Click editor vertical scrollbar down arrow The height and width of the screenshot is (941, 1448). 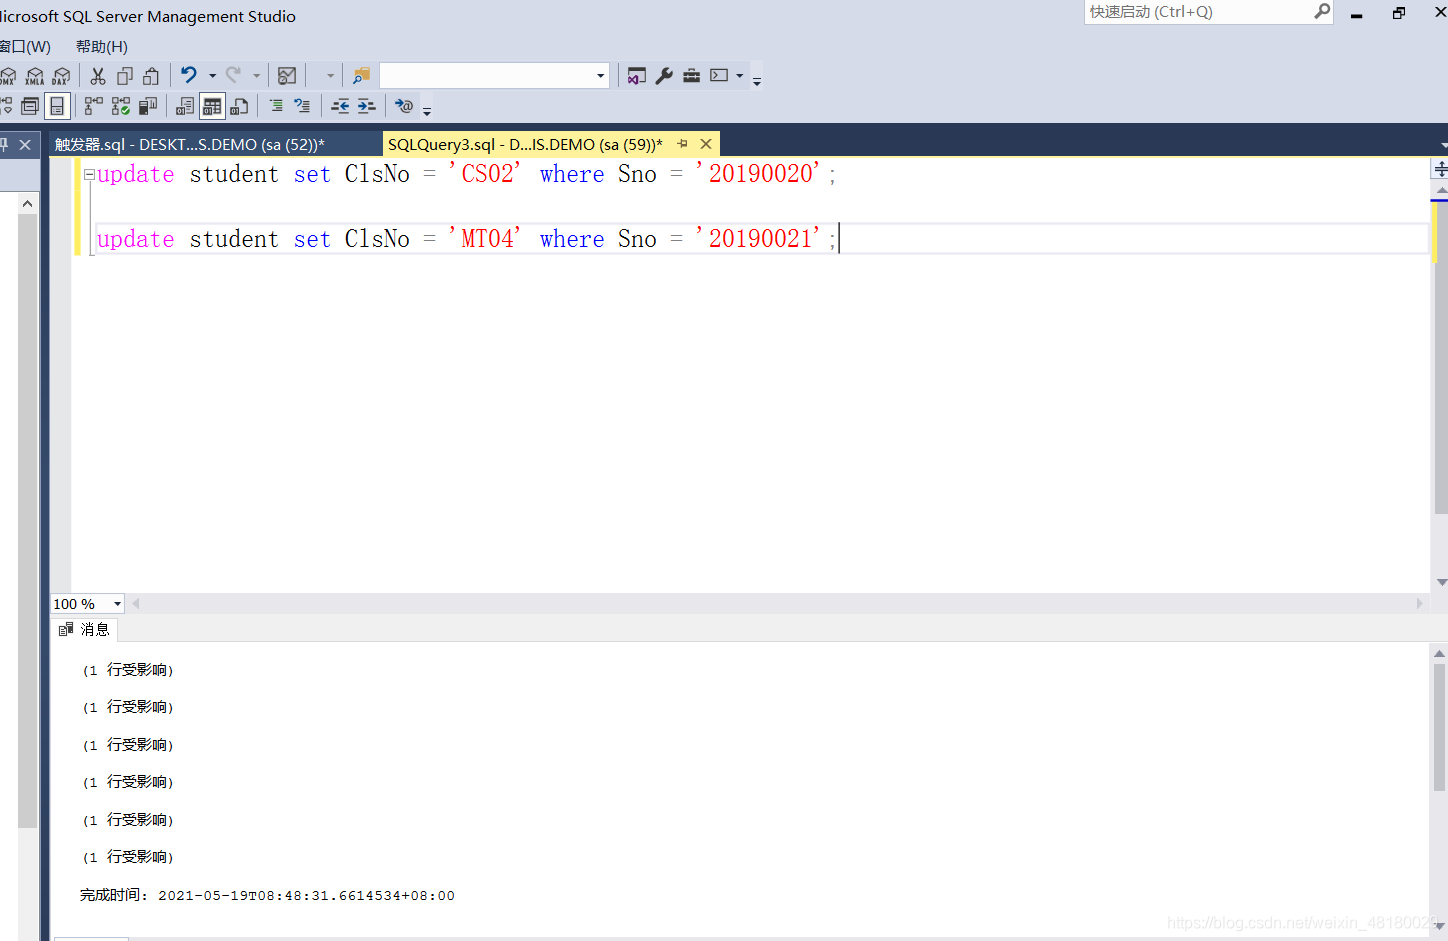(x=1441, y=582)
